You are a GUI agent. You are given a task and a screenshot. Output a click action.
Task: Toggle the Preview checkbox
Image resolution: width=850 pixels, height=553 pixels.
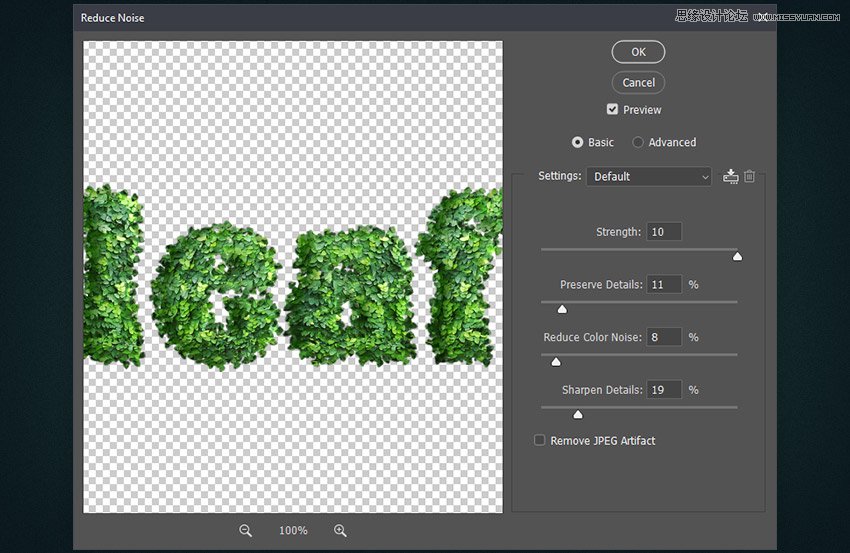[x=612, y=109]
